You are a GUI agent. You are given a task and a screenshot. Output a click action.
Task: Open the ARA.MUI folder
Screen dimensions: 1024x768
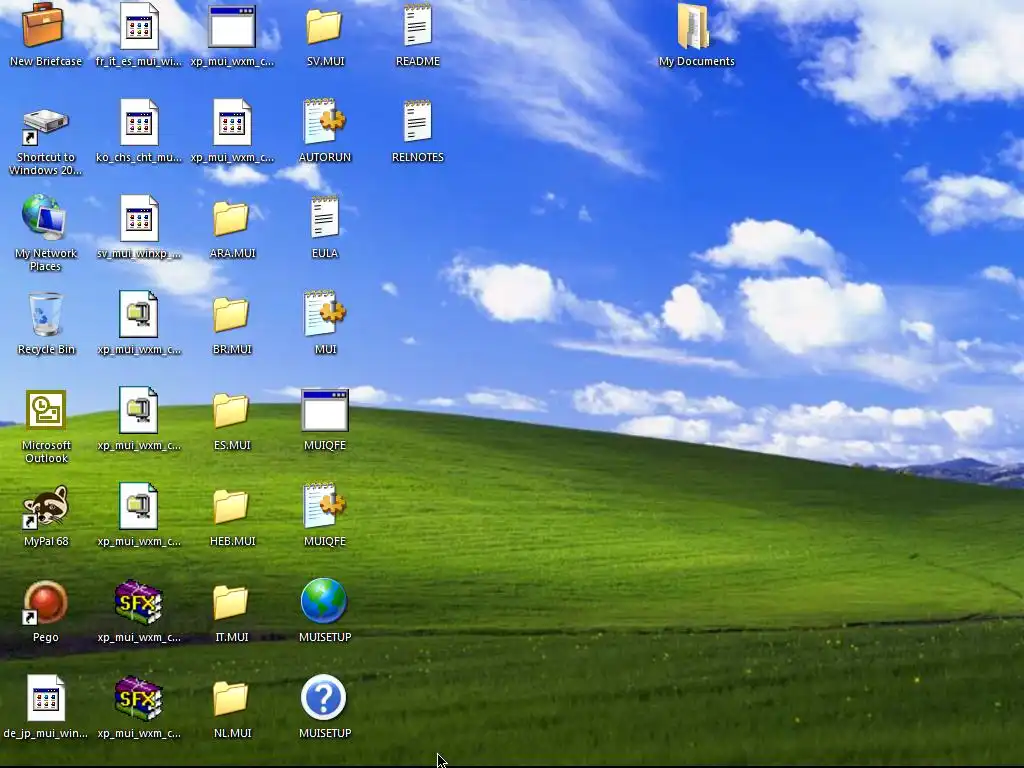[x=231, y=218]
